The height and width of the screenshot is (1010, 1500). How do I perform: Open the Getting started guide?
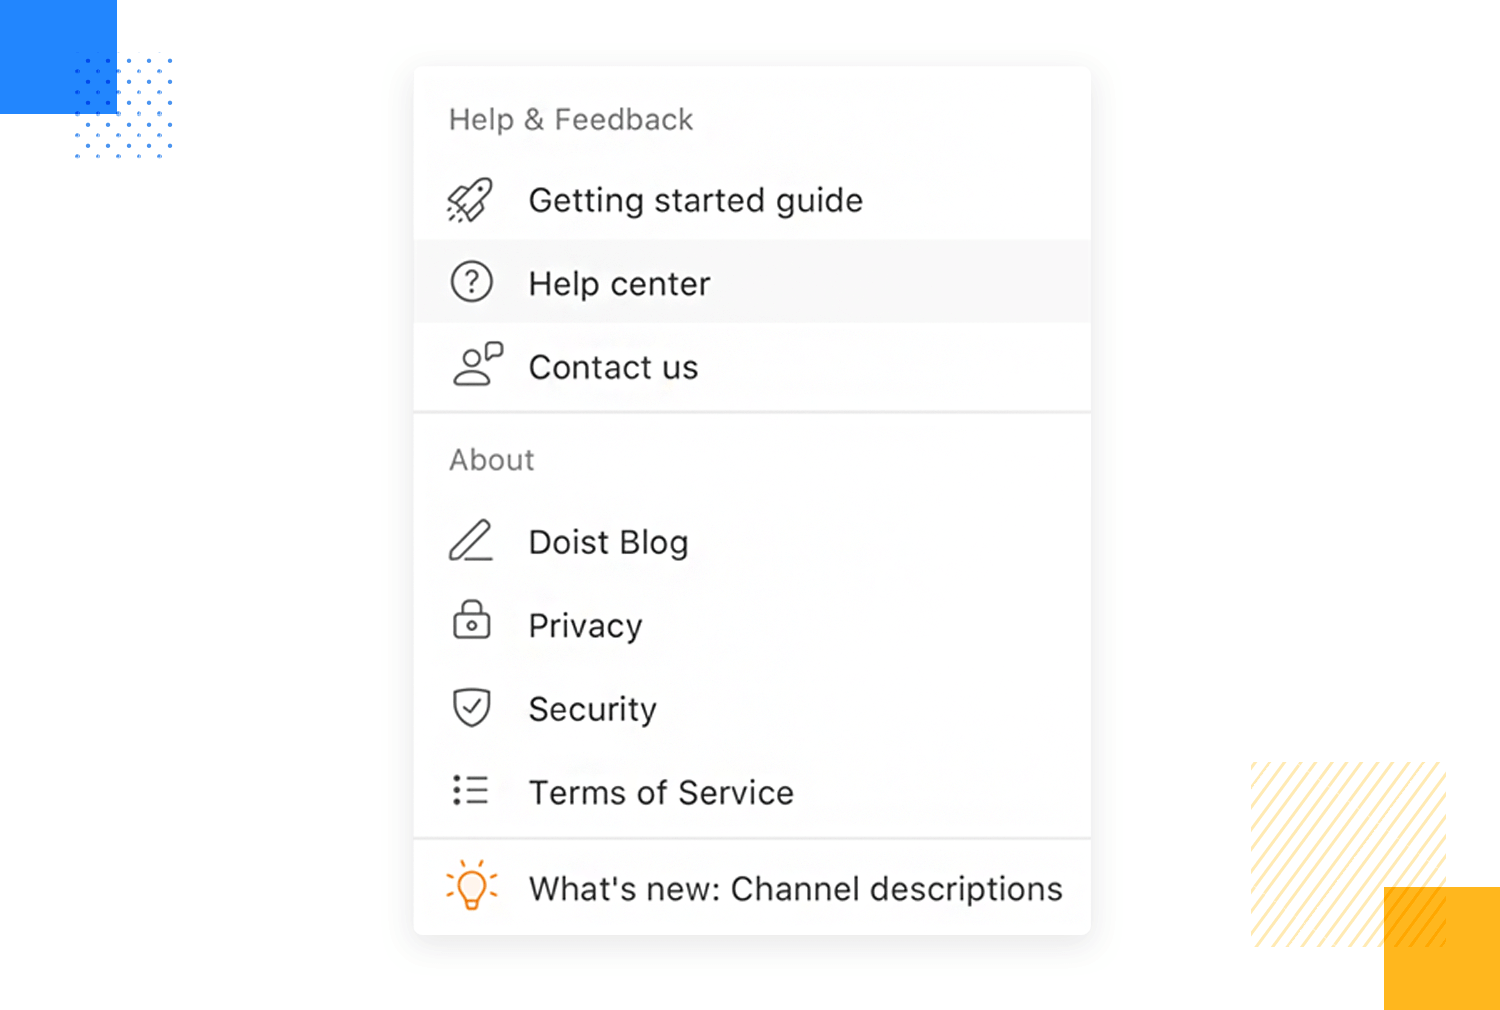pyautogui.click(x=752, y=200)
